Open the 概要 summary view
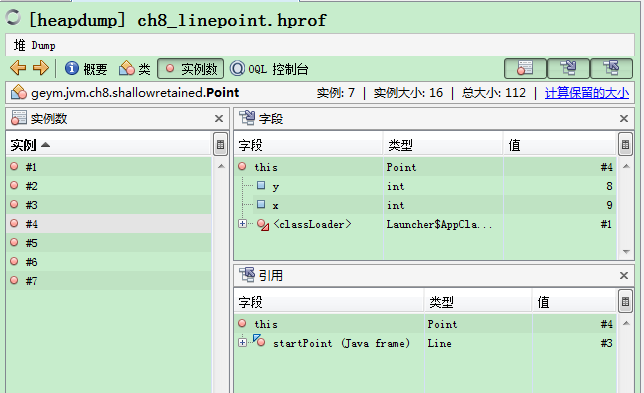 pos(86,69)
